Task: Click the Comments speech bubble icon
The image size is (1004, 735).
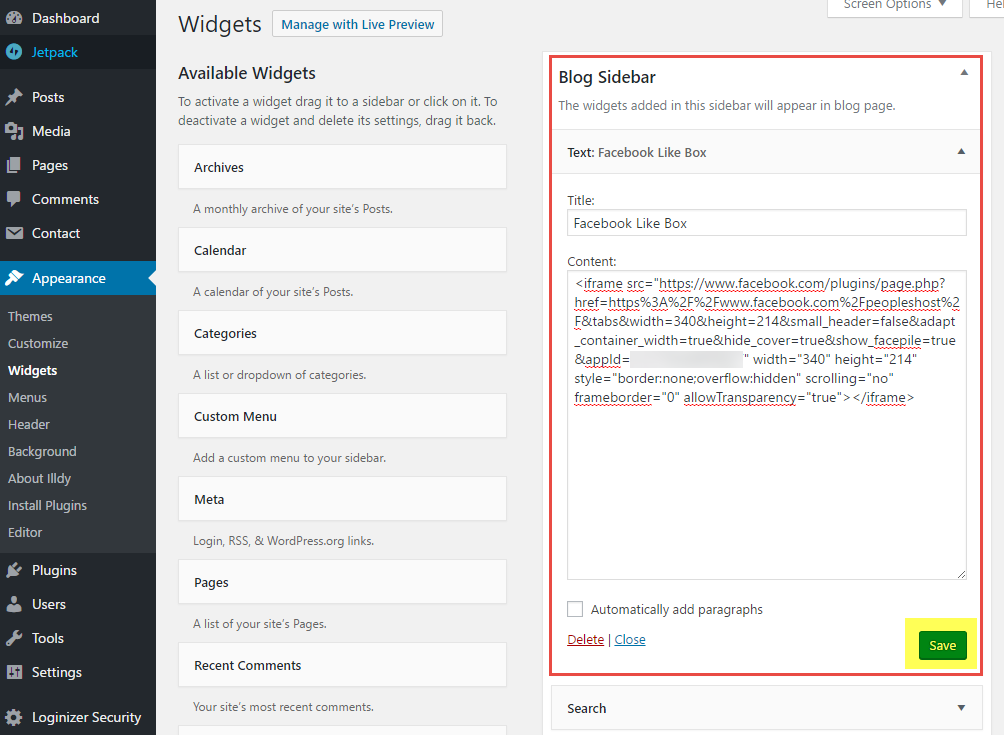Action: pos(14,199)
